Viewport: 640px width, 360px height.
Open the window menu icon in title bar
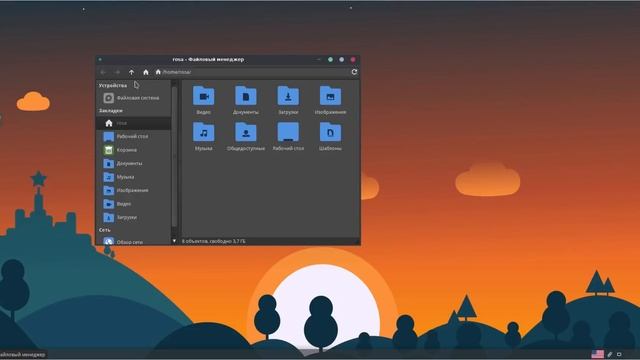pyautogui.click(x=100, y=60)
